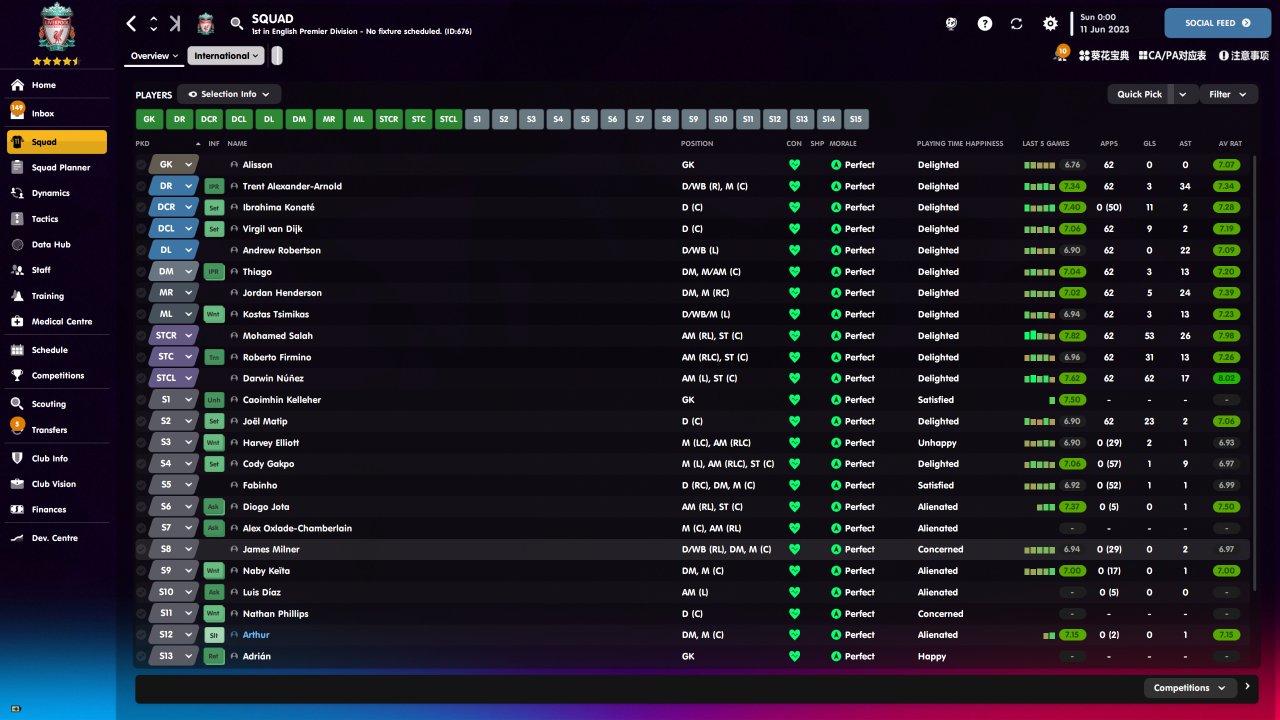Toggle the pick circle for Harvey Elliott

coord(141,442)
